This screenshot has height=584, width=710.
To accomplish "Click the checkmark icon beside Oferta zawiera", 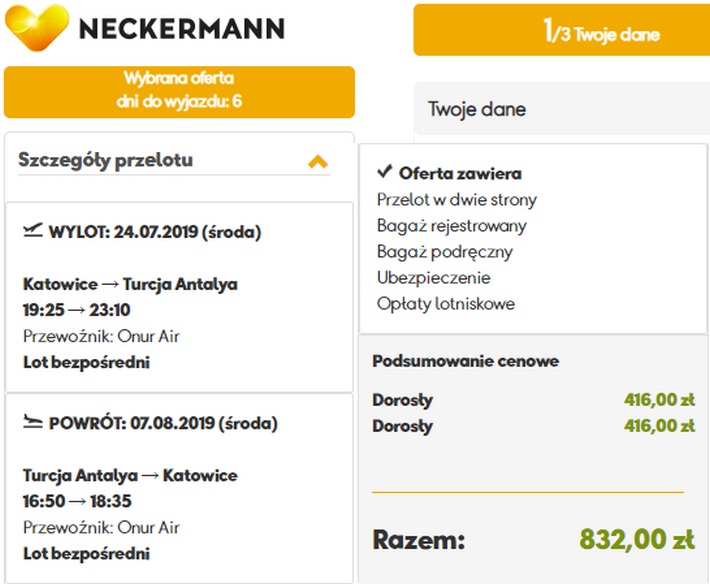I will pos(385,172).
